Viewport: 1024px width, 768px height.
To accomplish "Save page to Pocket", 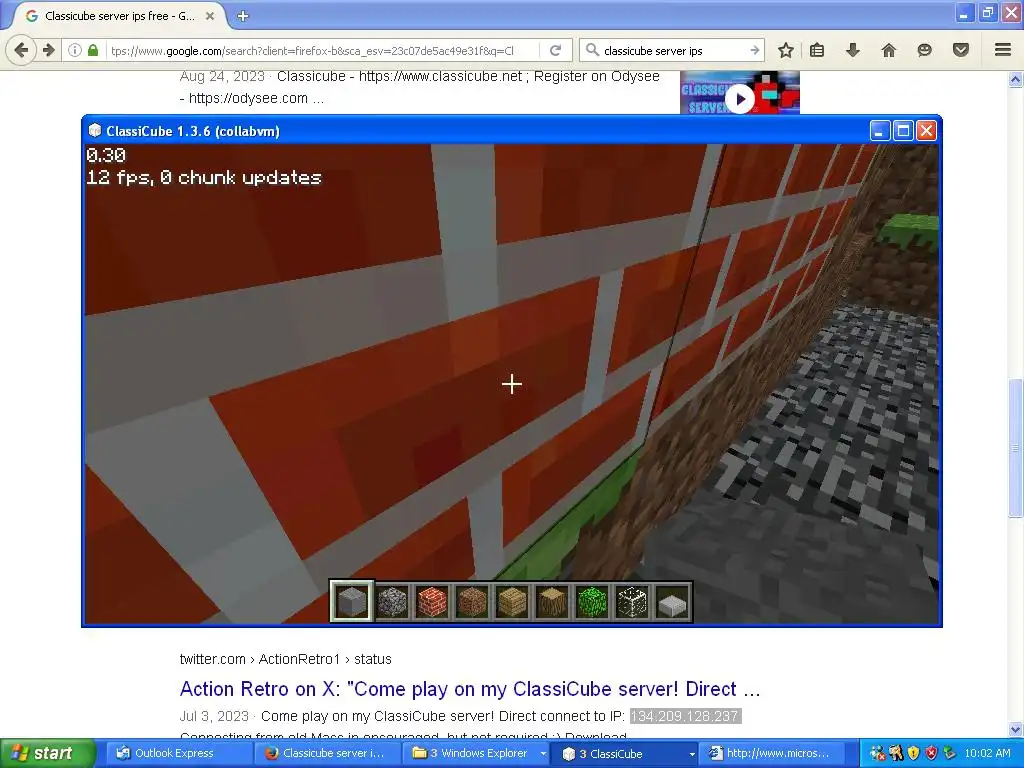I will click(x=961, y=50).
